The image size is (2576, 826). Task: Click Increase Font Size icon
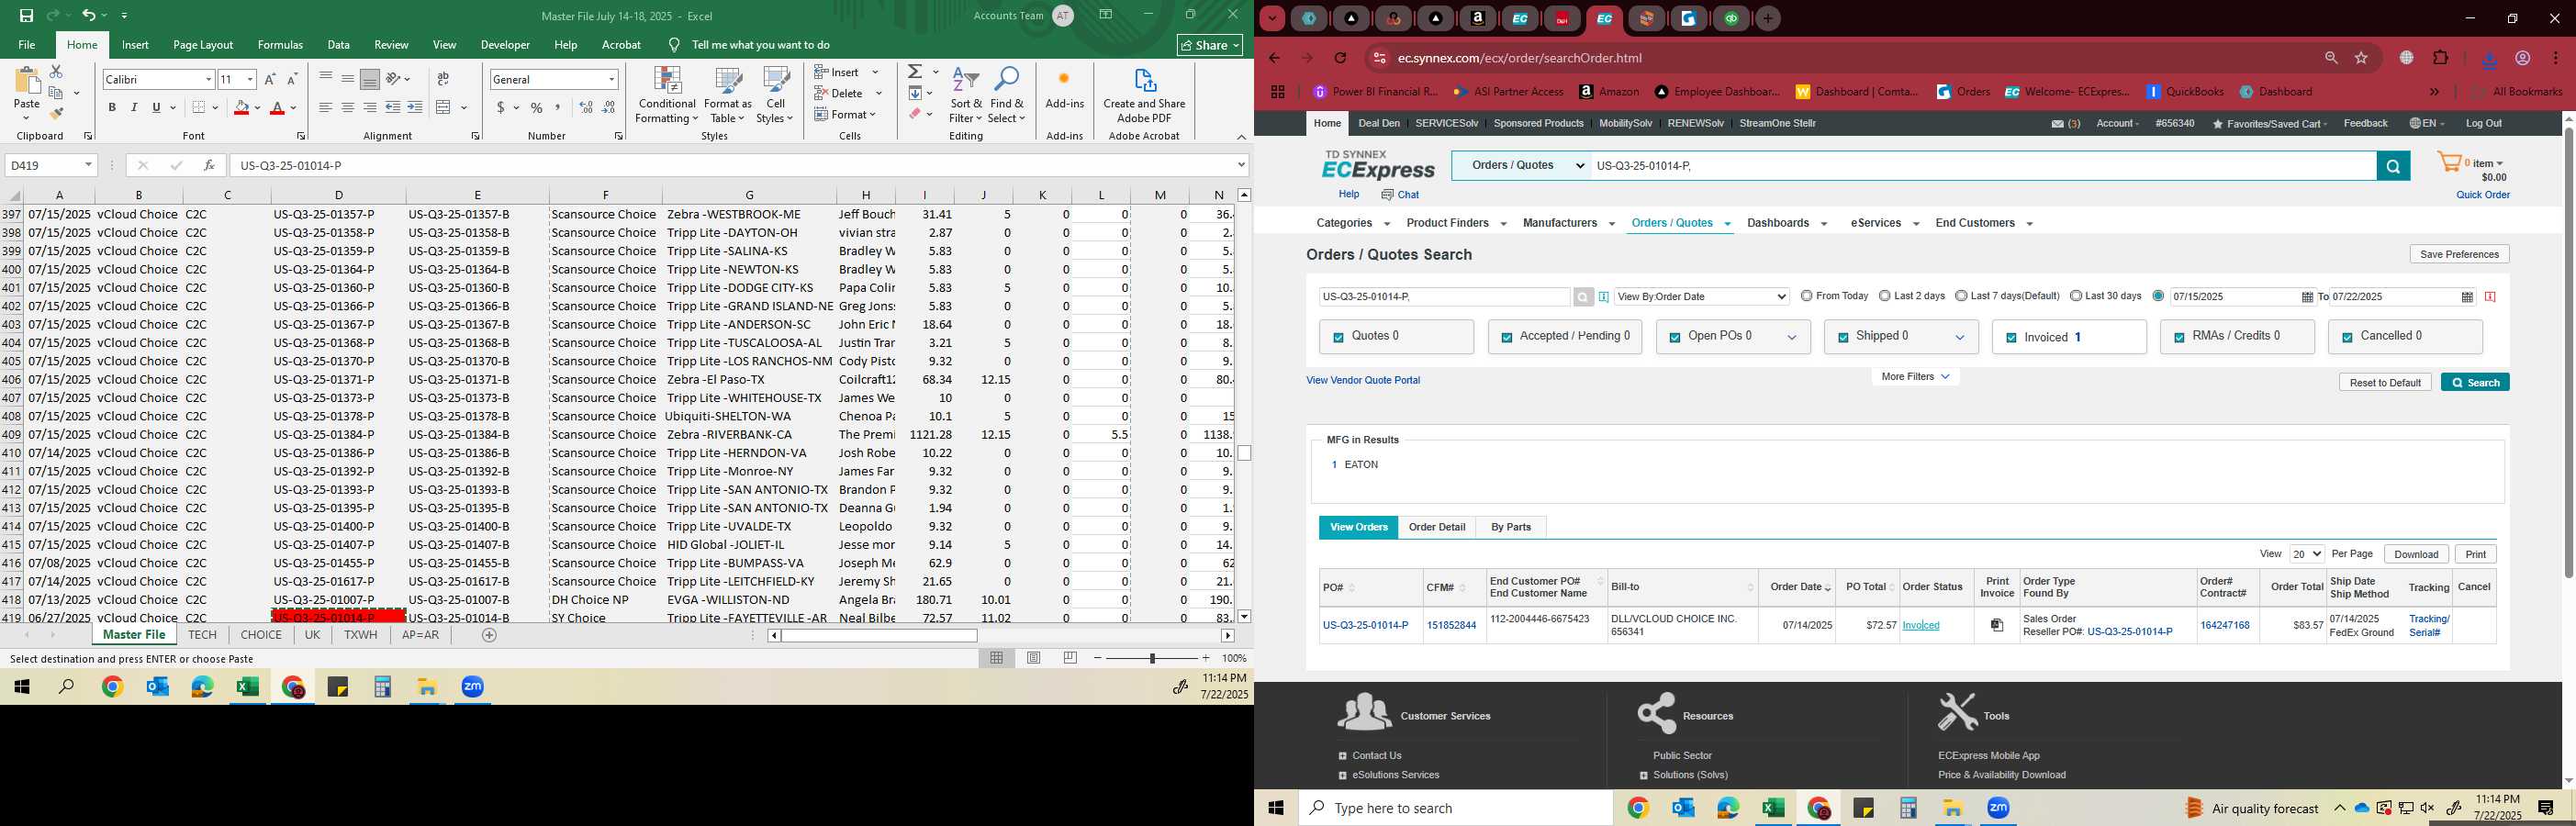pyautogui.click(x=270, y=79)
